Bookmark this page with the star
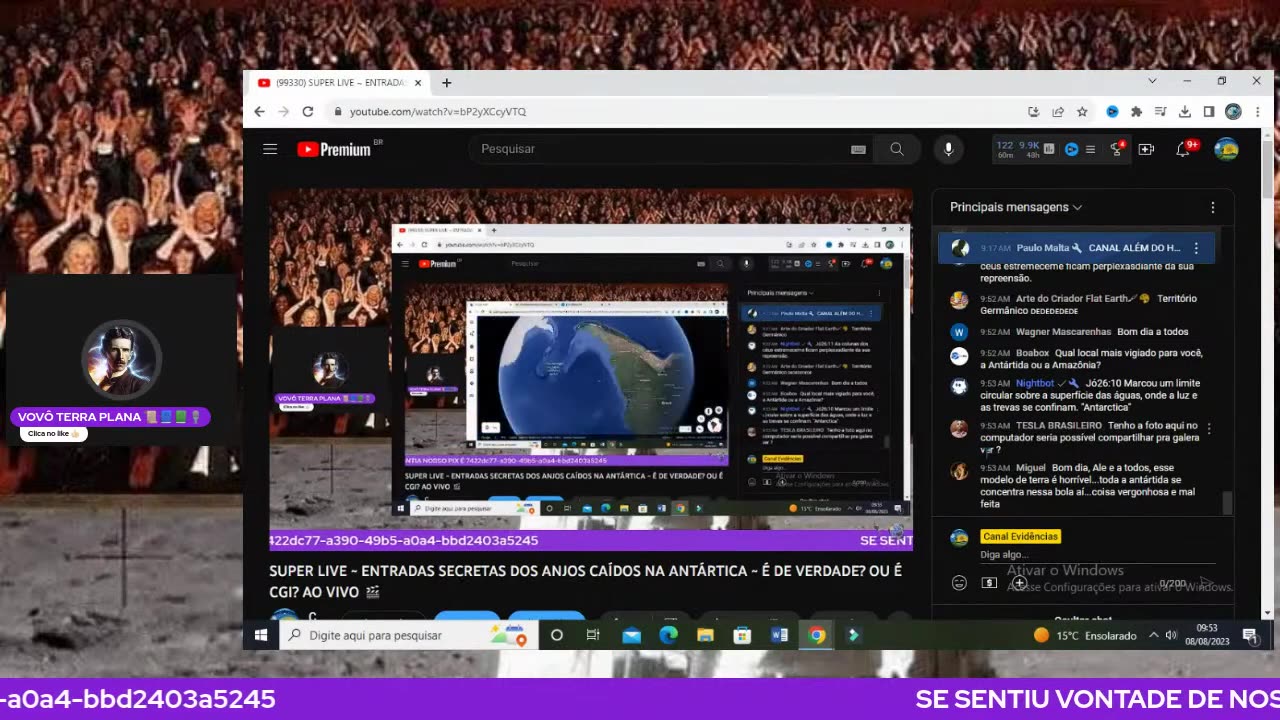The width and height of the screenshot is (1280, 720). [1082, 112]
